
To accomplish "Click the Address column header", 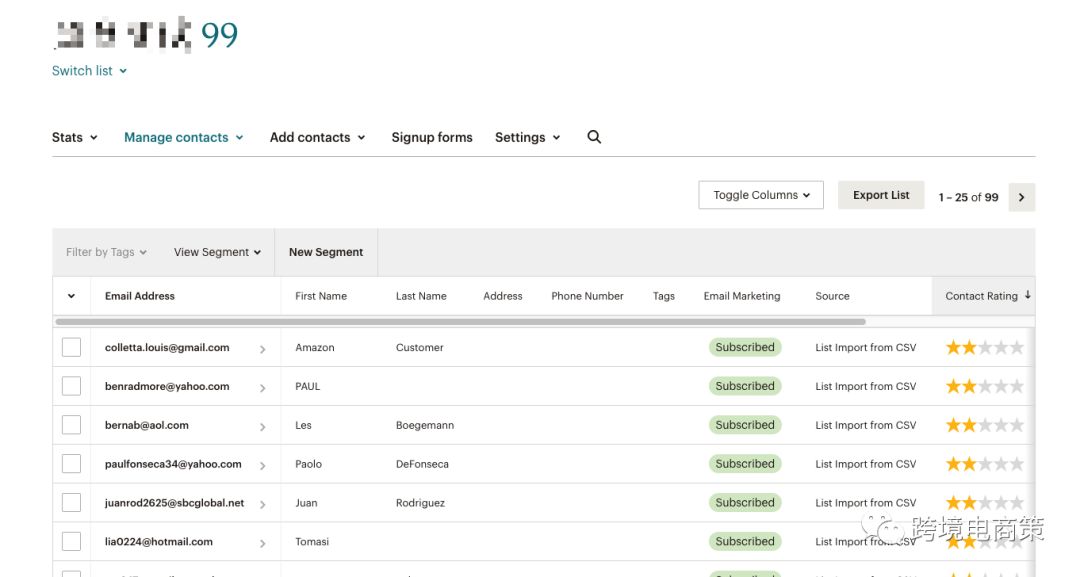I will point(503,296).
